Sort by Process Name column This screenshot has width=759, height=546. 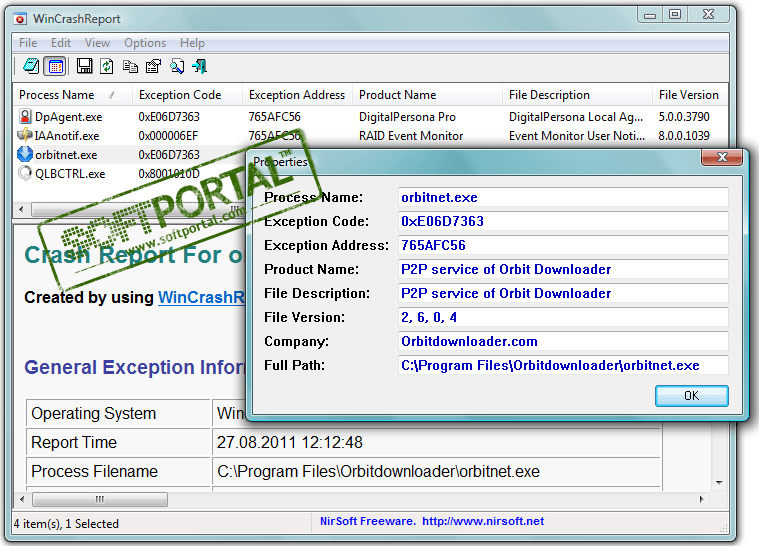[x=73, y=95]
